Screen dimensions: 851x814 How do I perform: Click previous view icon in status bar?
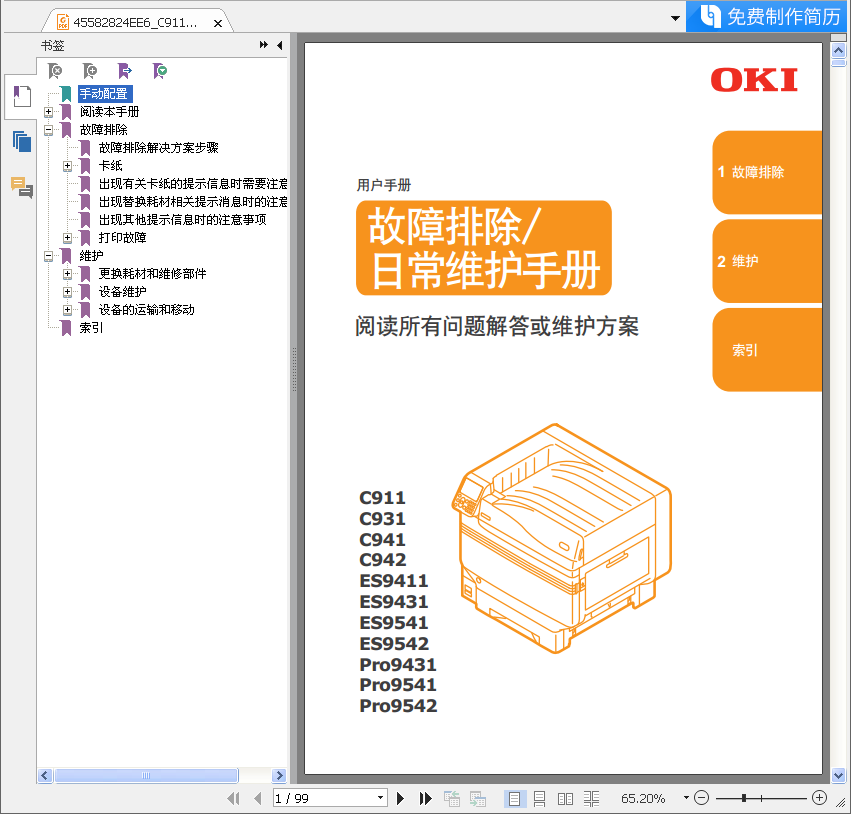click(x=452, y=798)
